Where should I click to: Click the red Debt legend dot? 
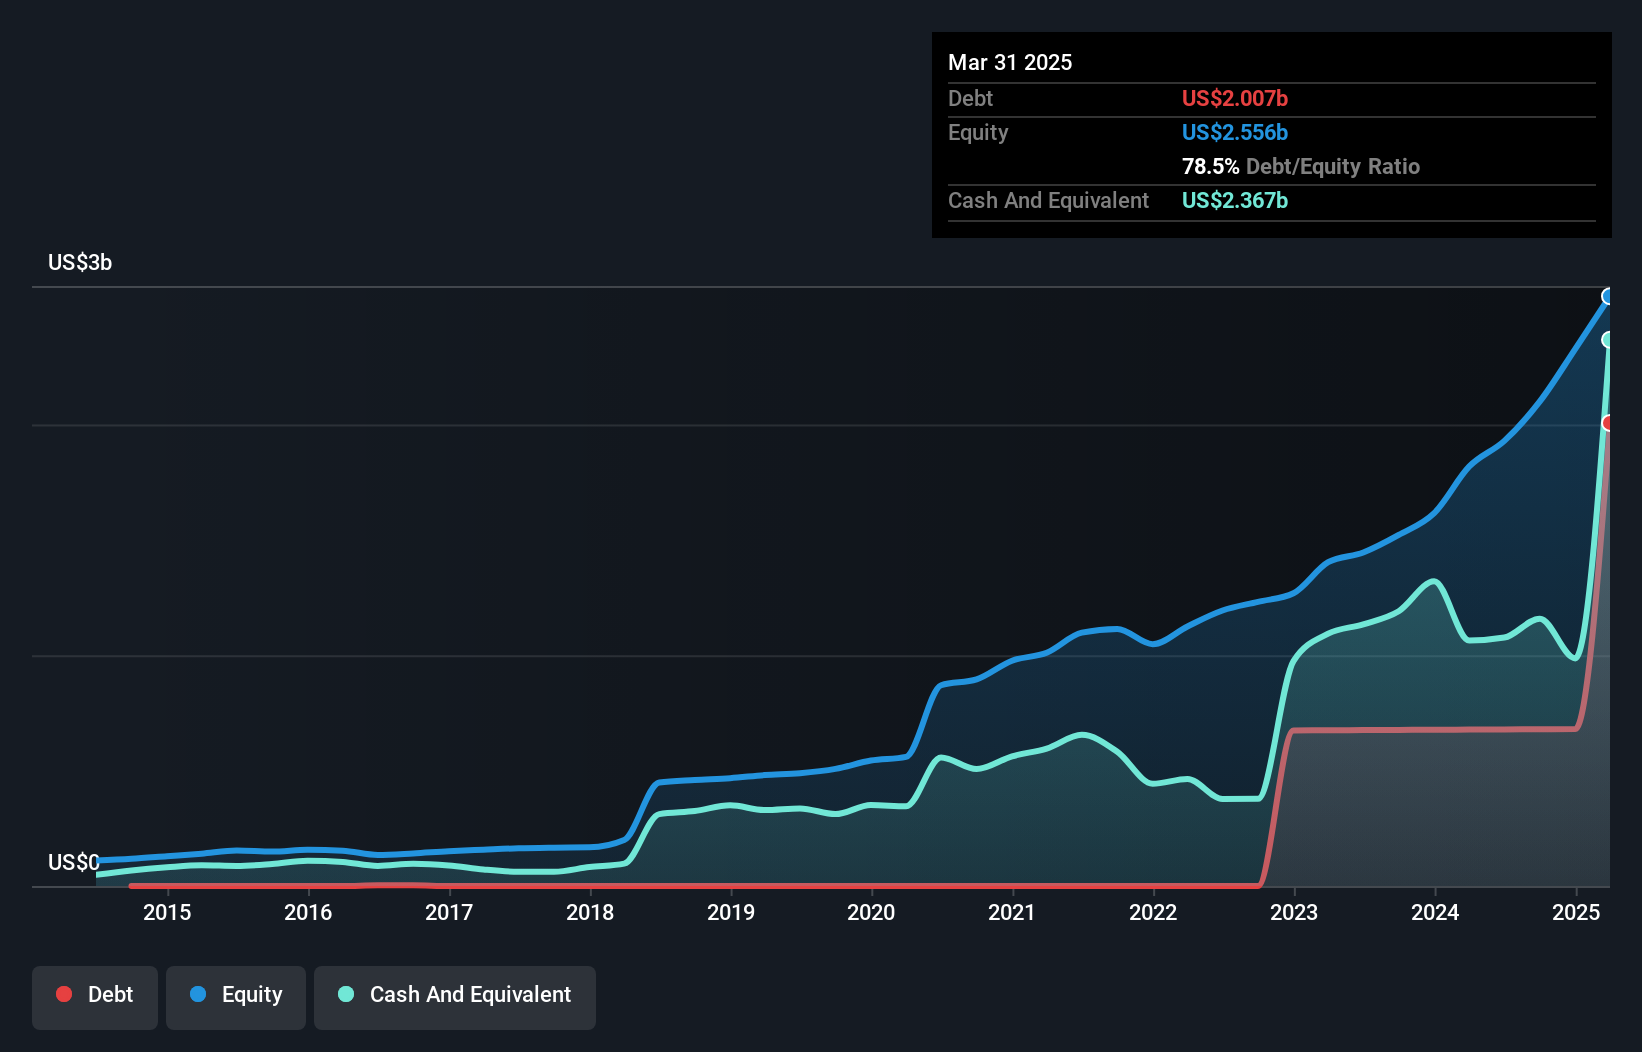(64, 994)
